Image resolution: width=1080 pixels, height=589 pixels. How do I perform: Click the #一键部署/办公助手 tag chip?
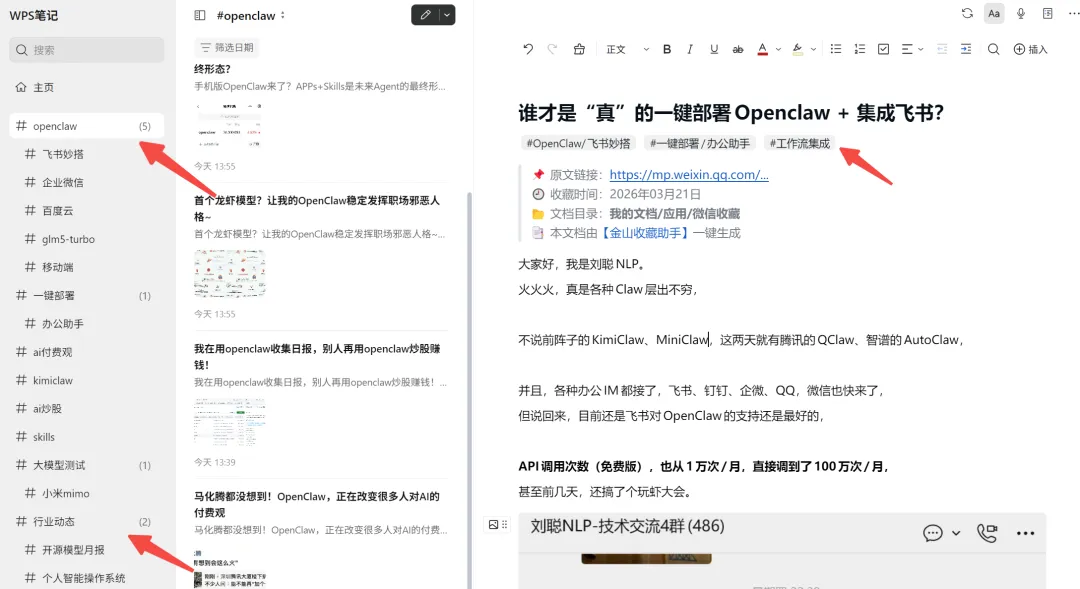coord(700,143)
